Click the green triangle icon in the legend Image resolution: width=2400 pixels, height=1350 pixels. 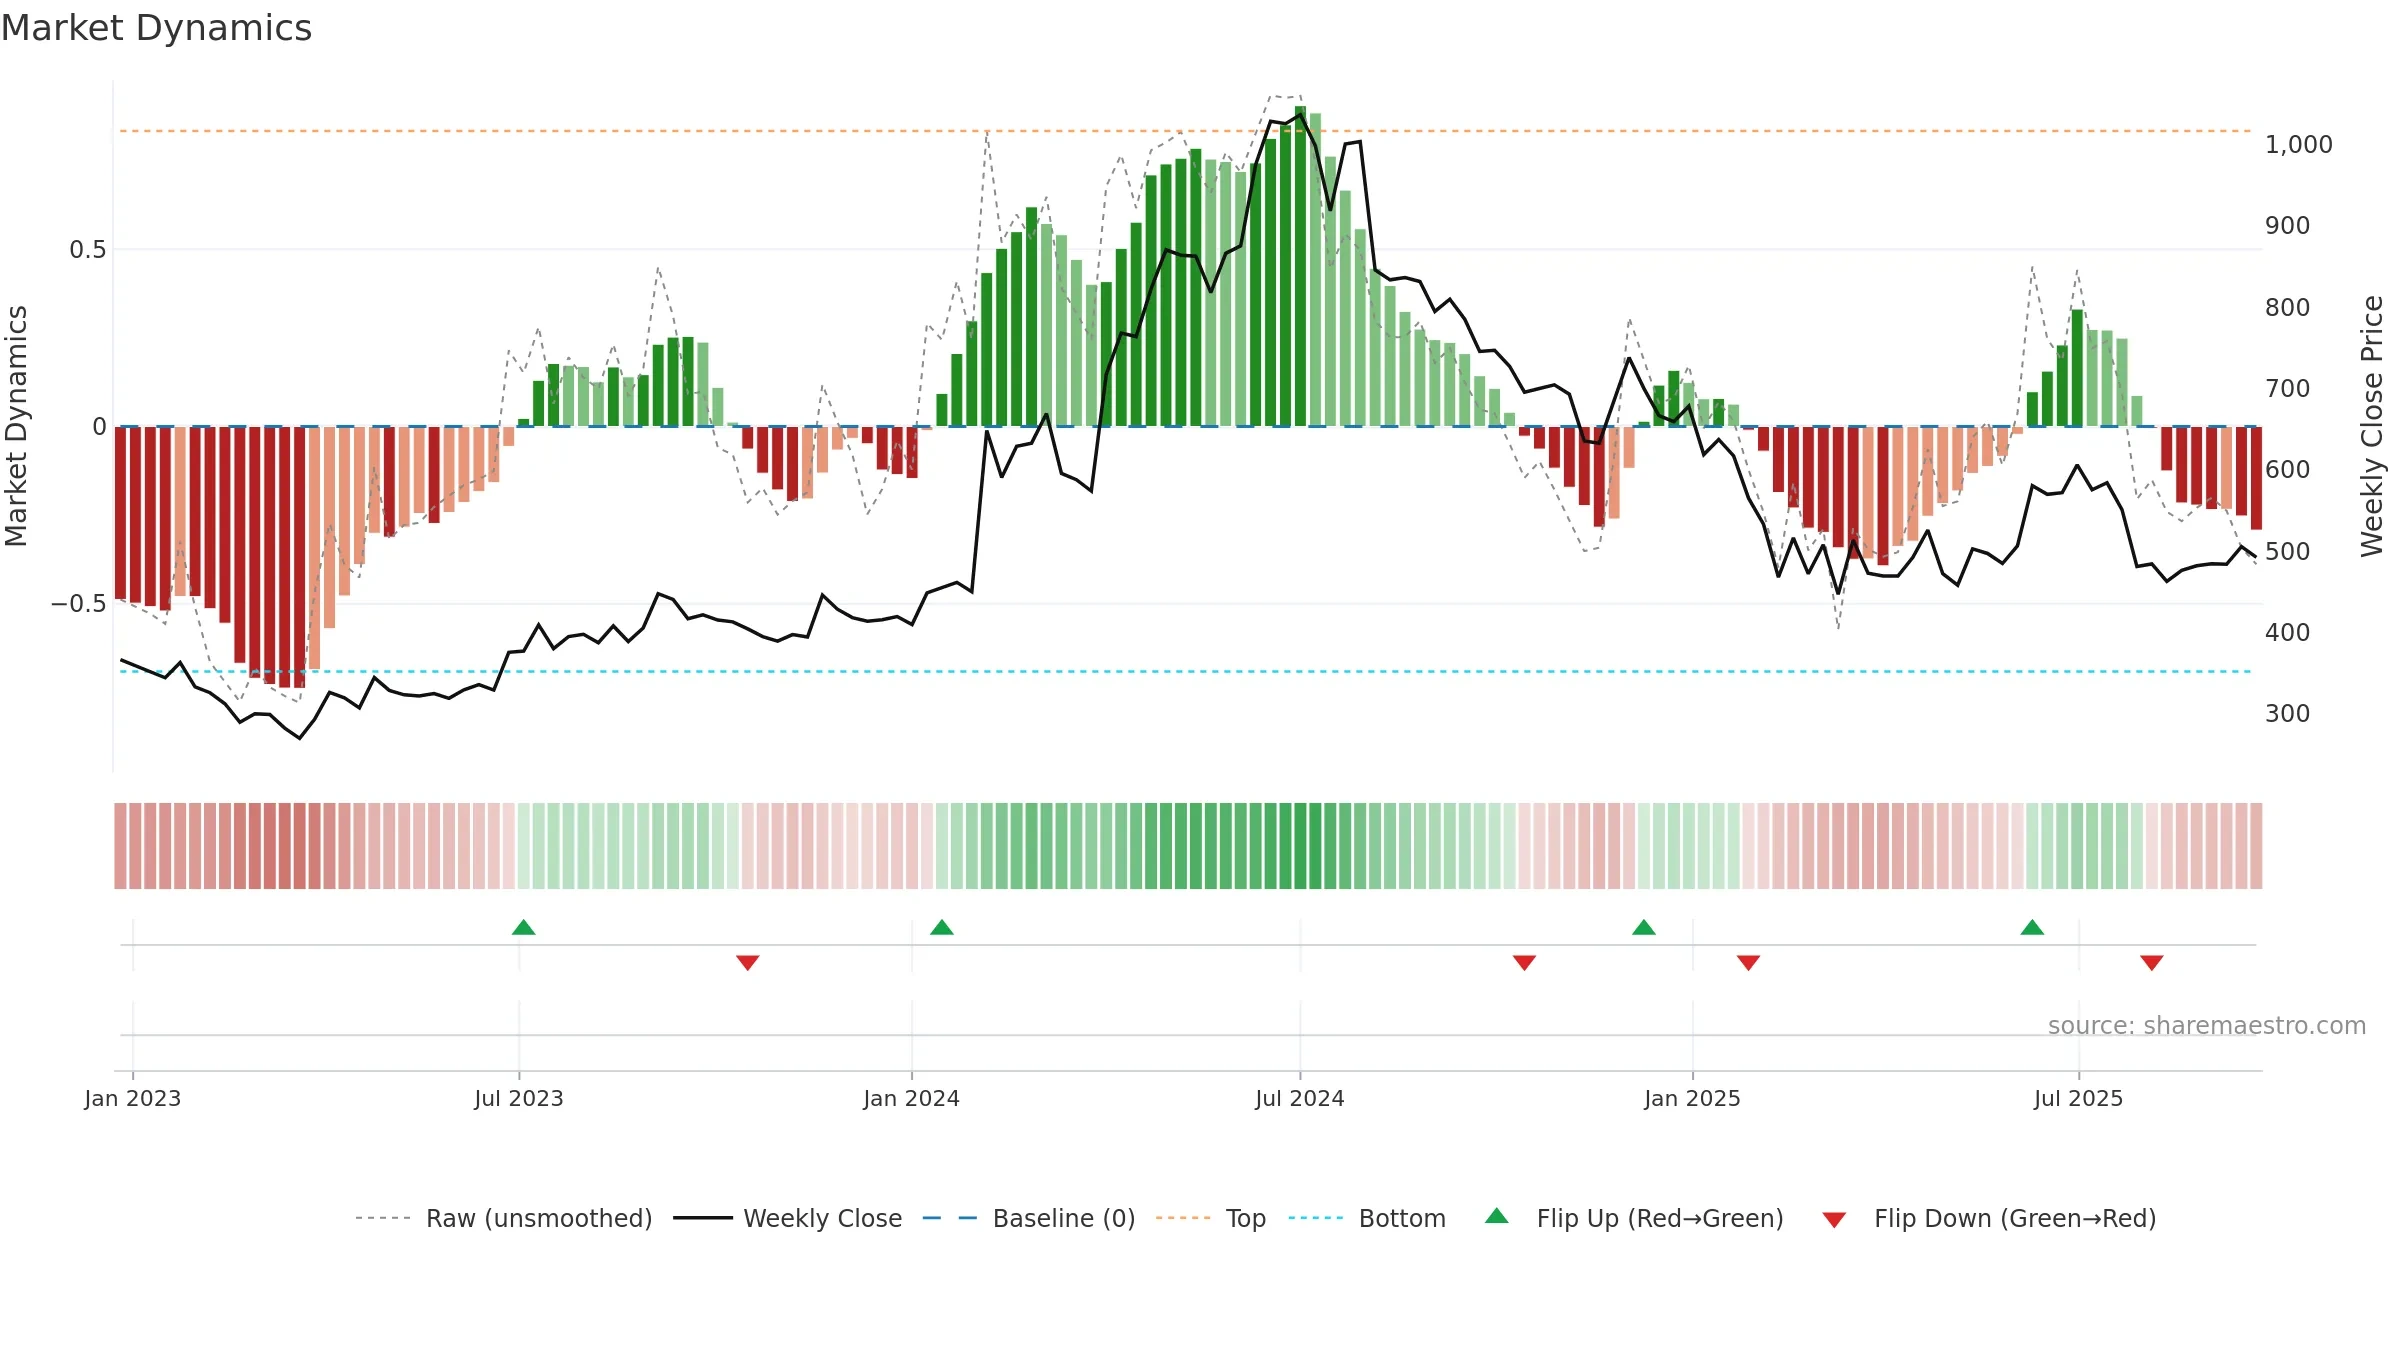[1497, 1216]
